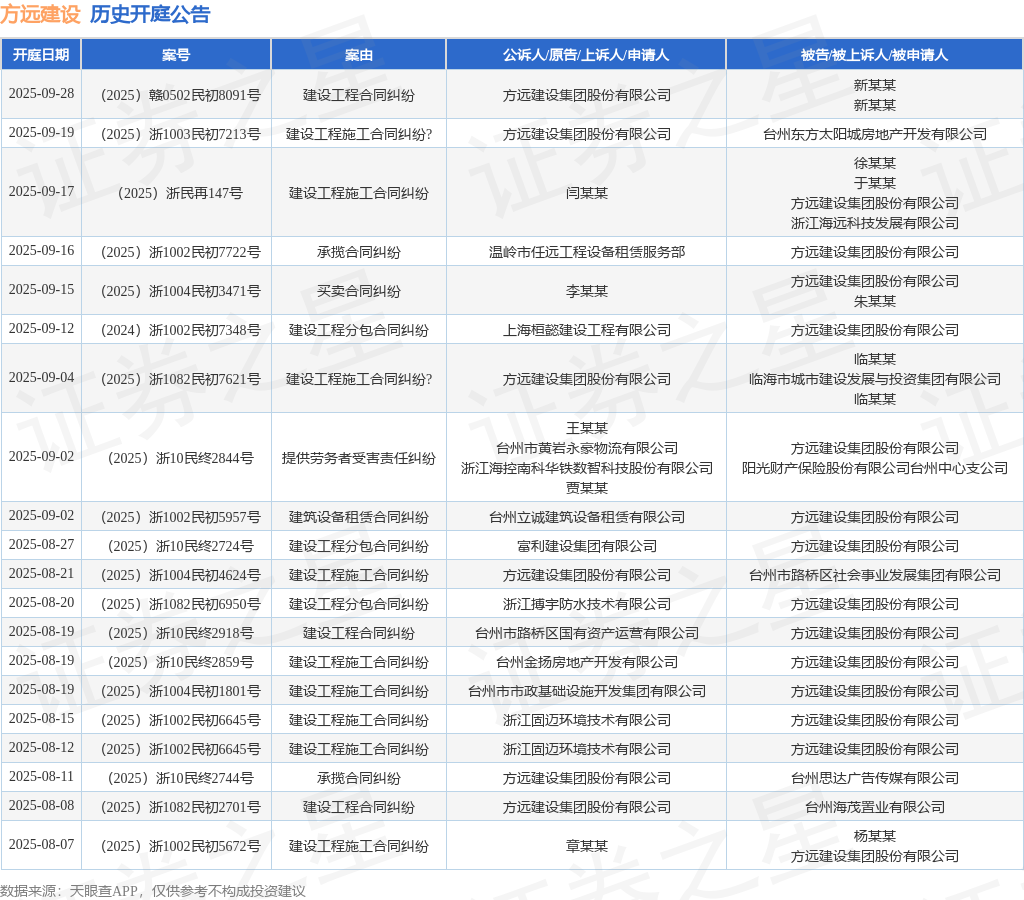The image size is (1024, 900).
Task: Select the date cell 2025-09-17
Action: pyautogui.click(x=41, y=191)
